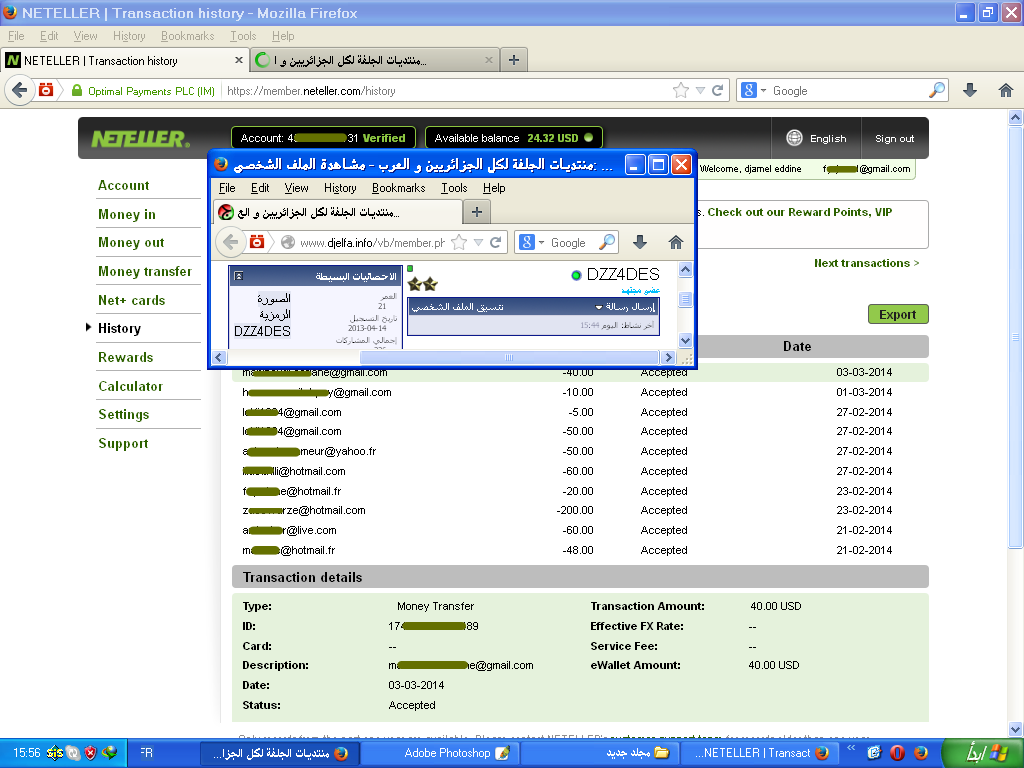Open the Windows Start button
1024x768 pixels.
(x=982, y=753)
